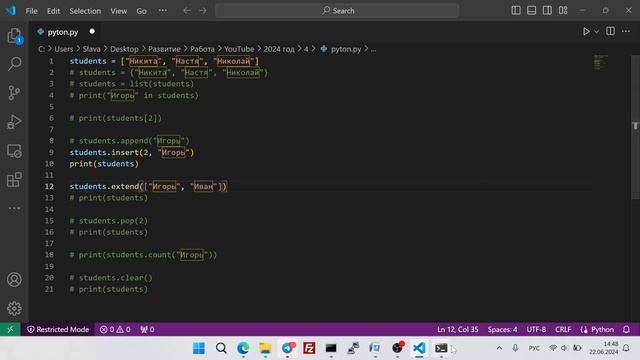Go forward with the navigation arrow
640x360 pixels.
tap(203, 11)
